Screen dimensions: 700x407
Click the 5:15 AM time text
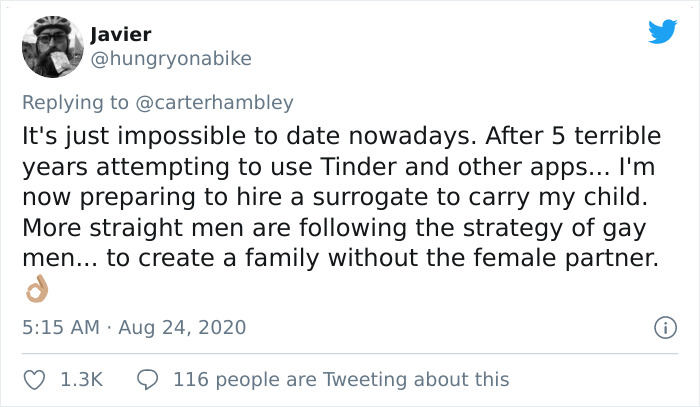pyautogui.click(x=61, y=328)
